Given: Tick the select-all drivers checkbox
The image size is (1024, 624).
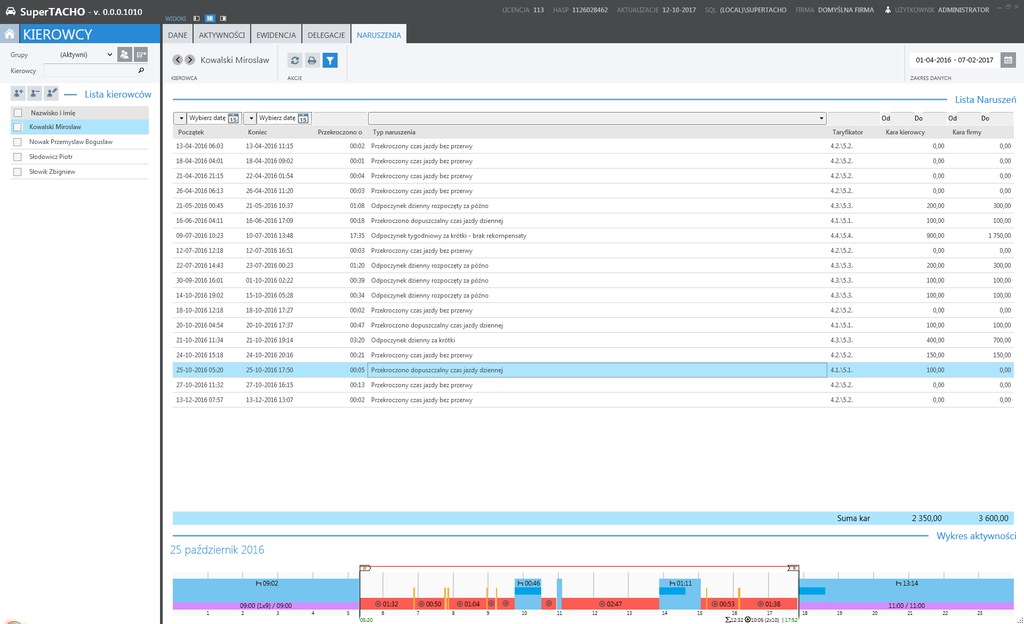Looking at the screenshot, I should coord(18,113).
